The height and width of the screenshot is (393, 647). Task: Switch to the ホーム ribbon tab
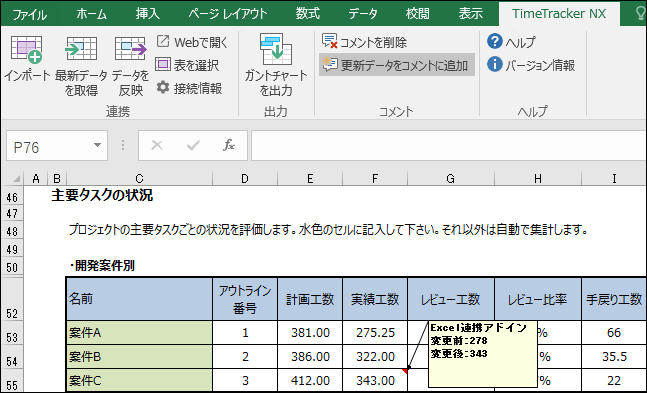pyautogui.click(x=92, y=14)
